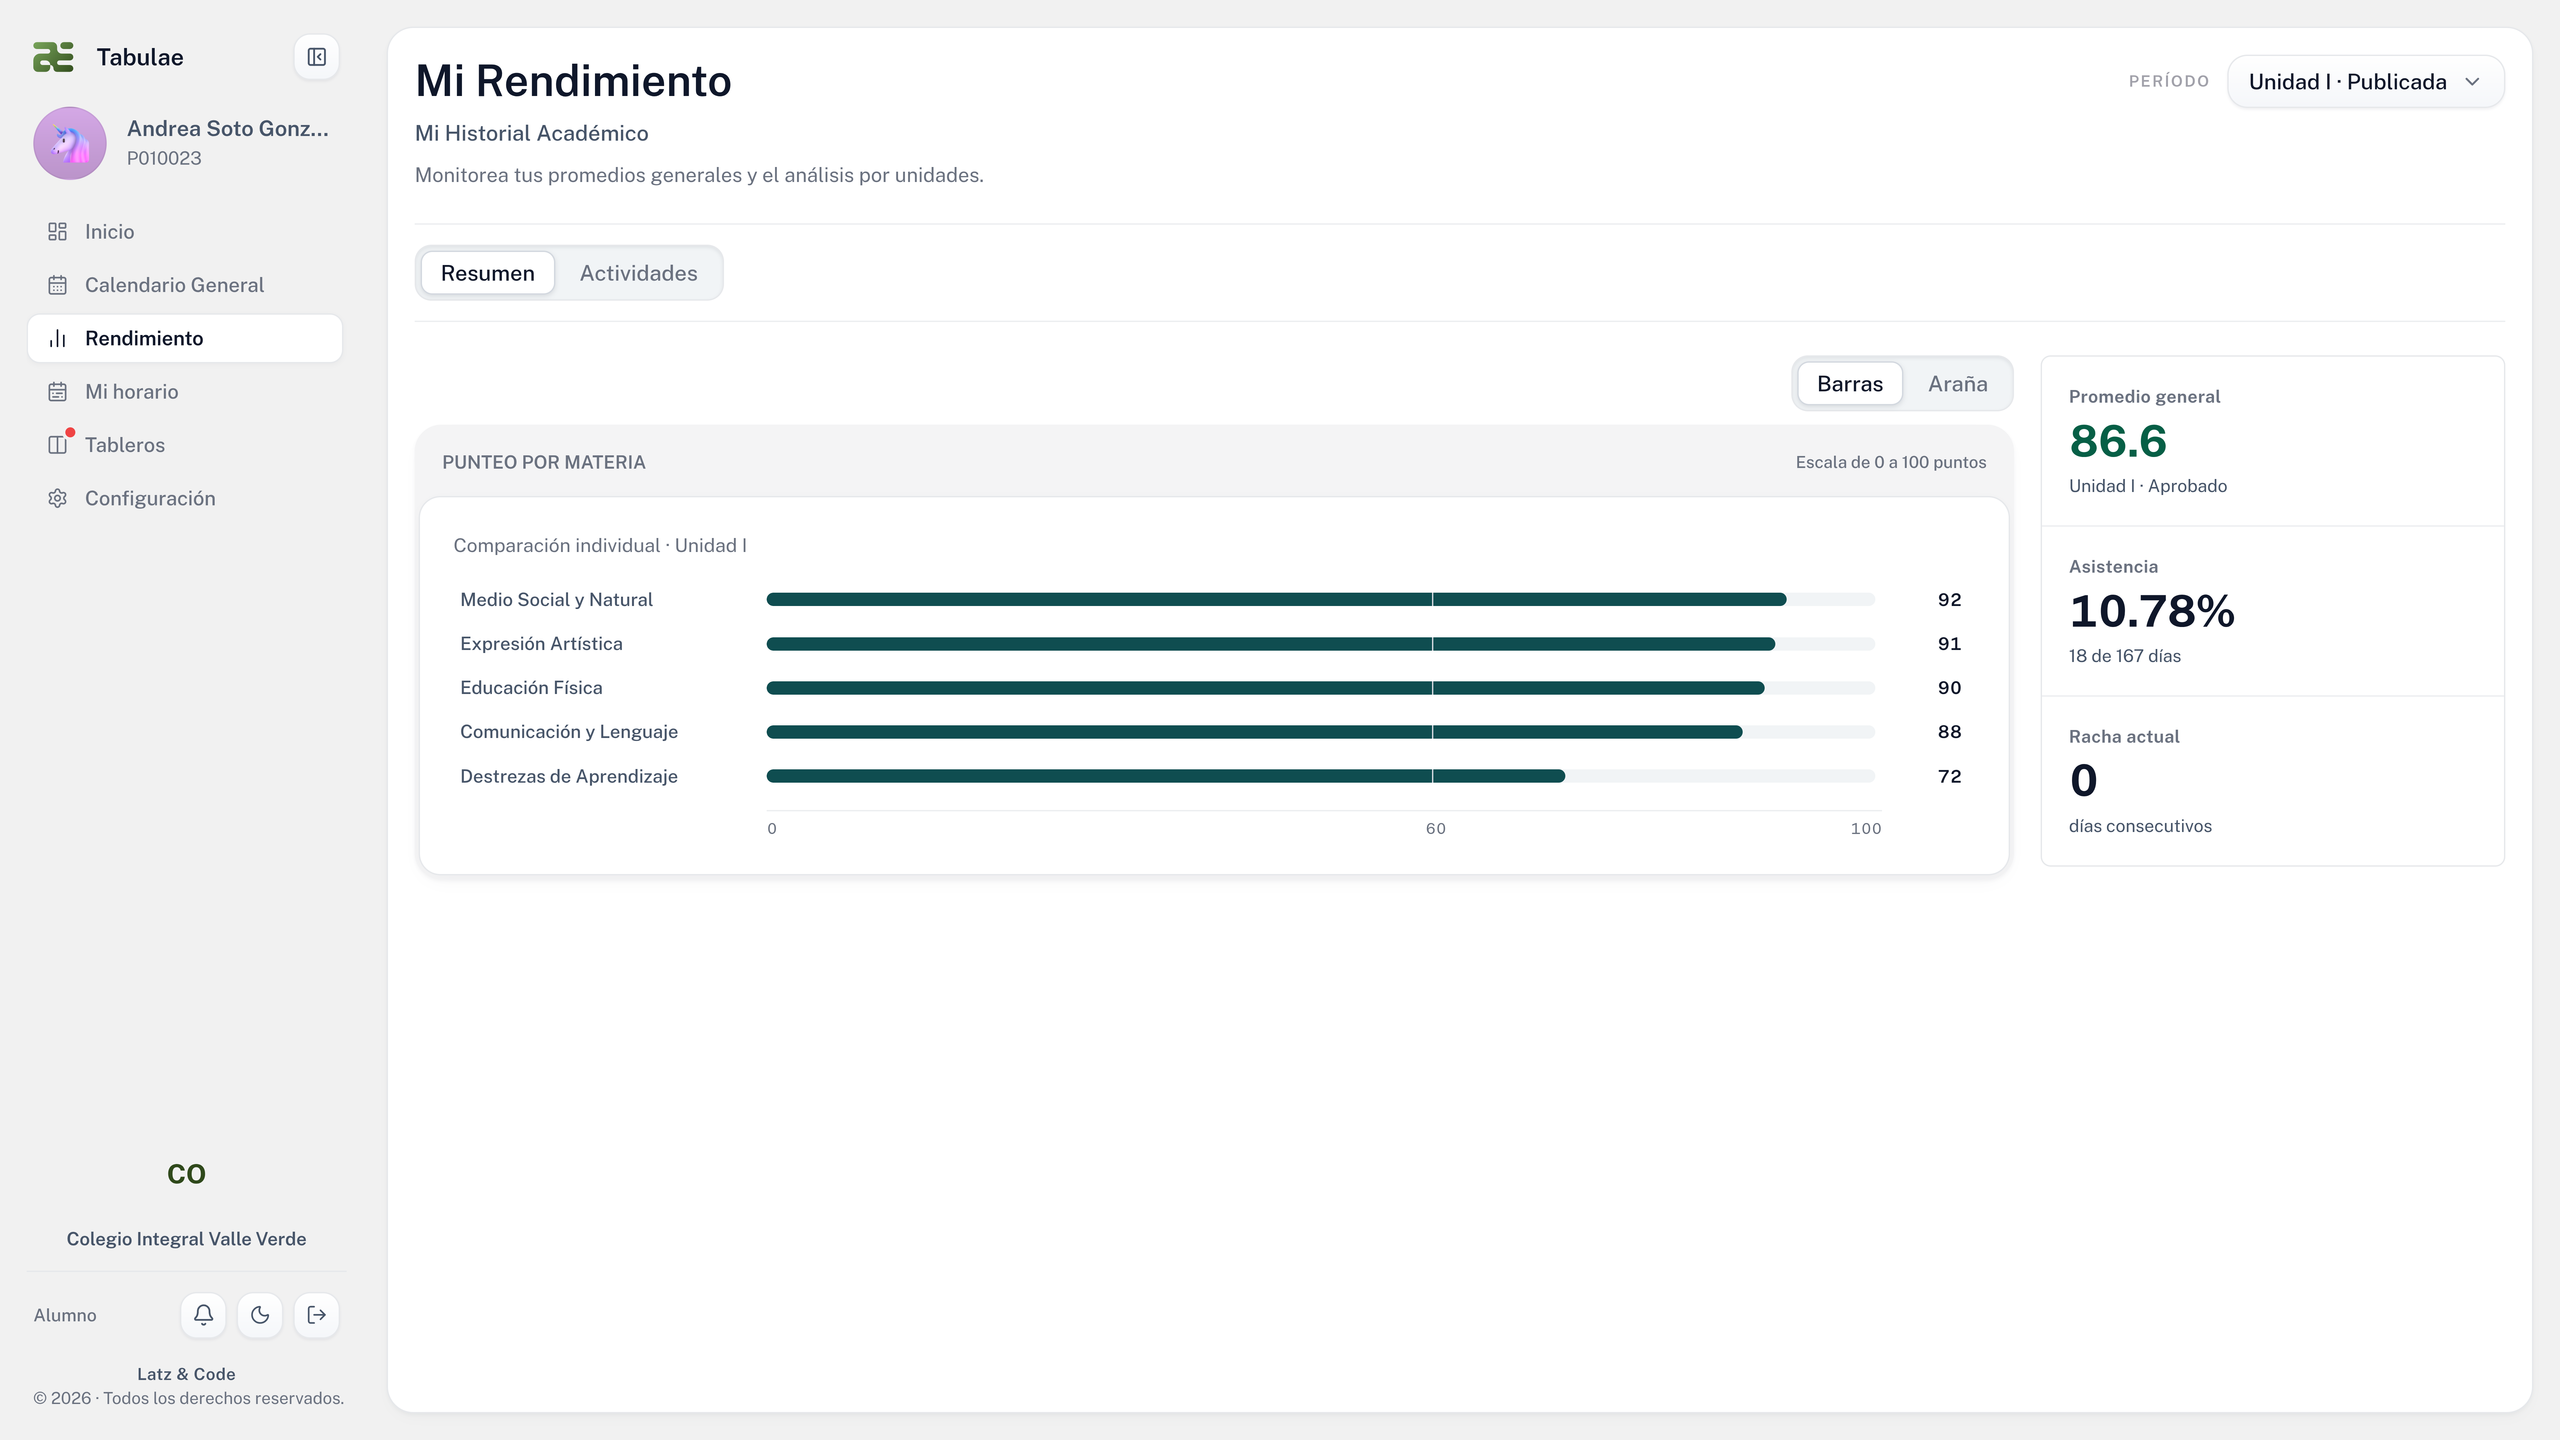Image resolution: width=2560 pixels, height=1440 pixels.
Task: Click the score value 72
Action: click(1949, 776)
